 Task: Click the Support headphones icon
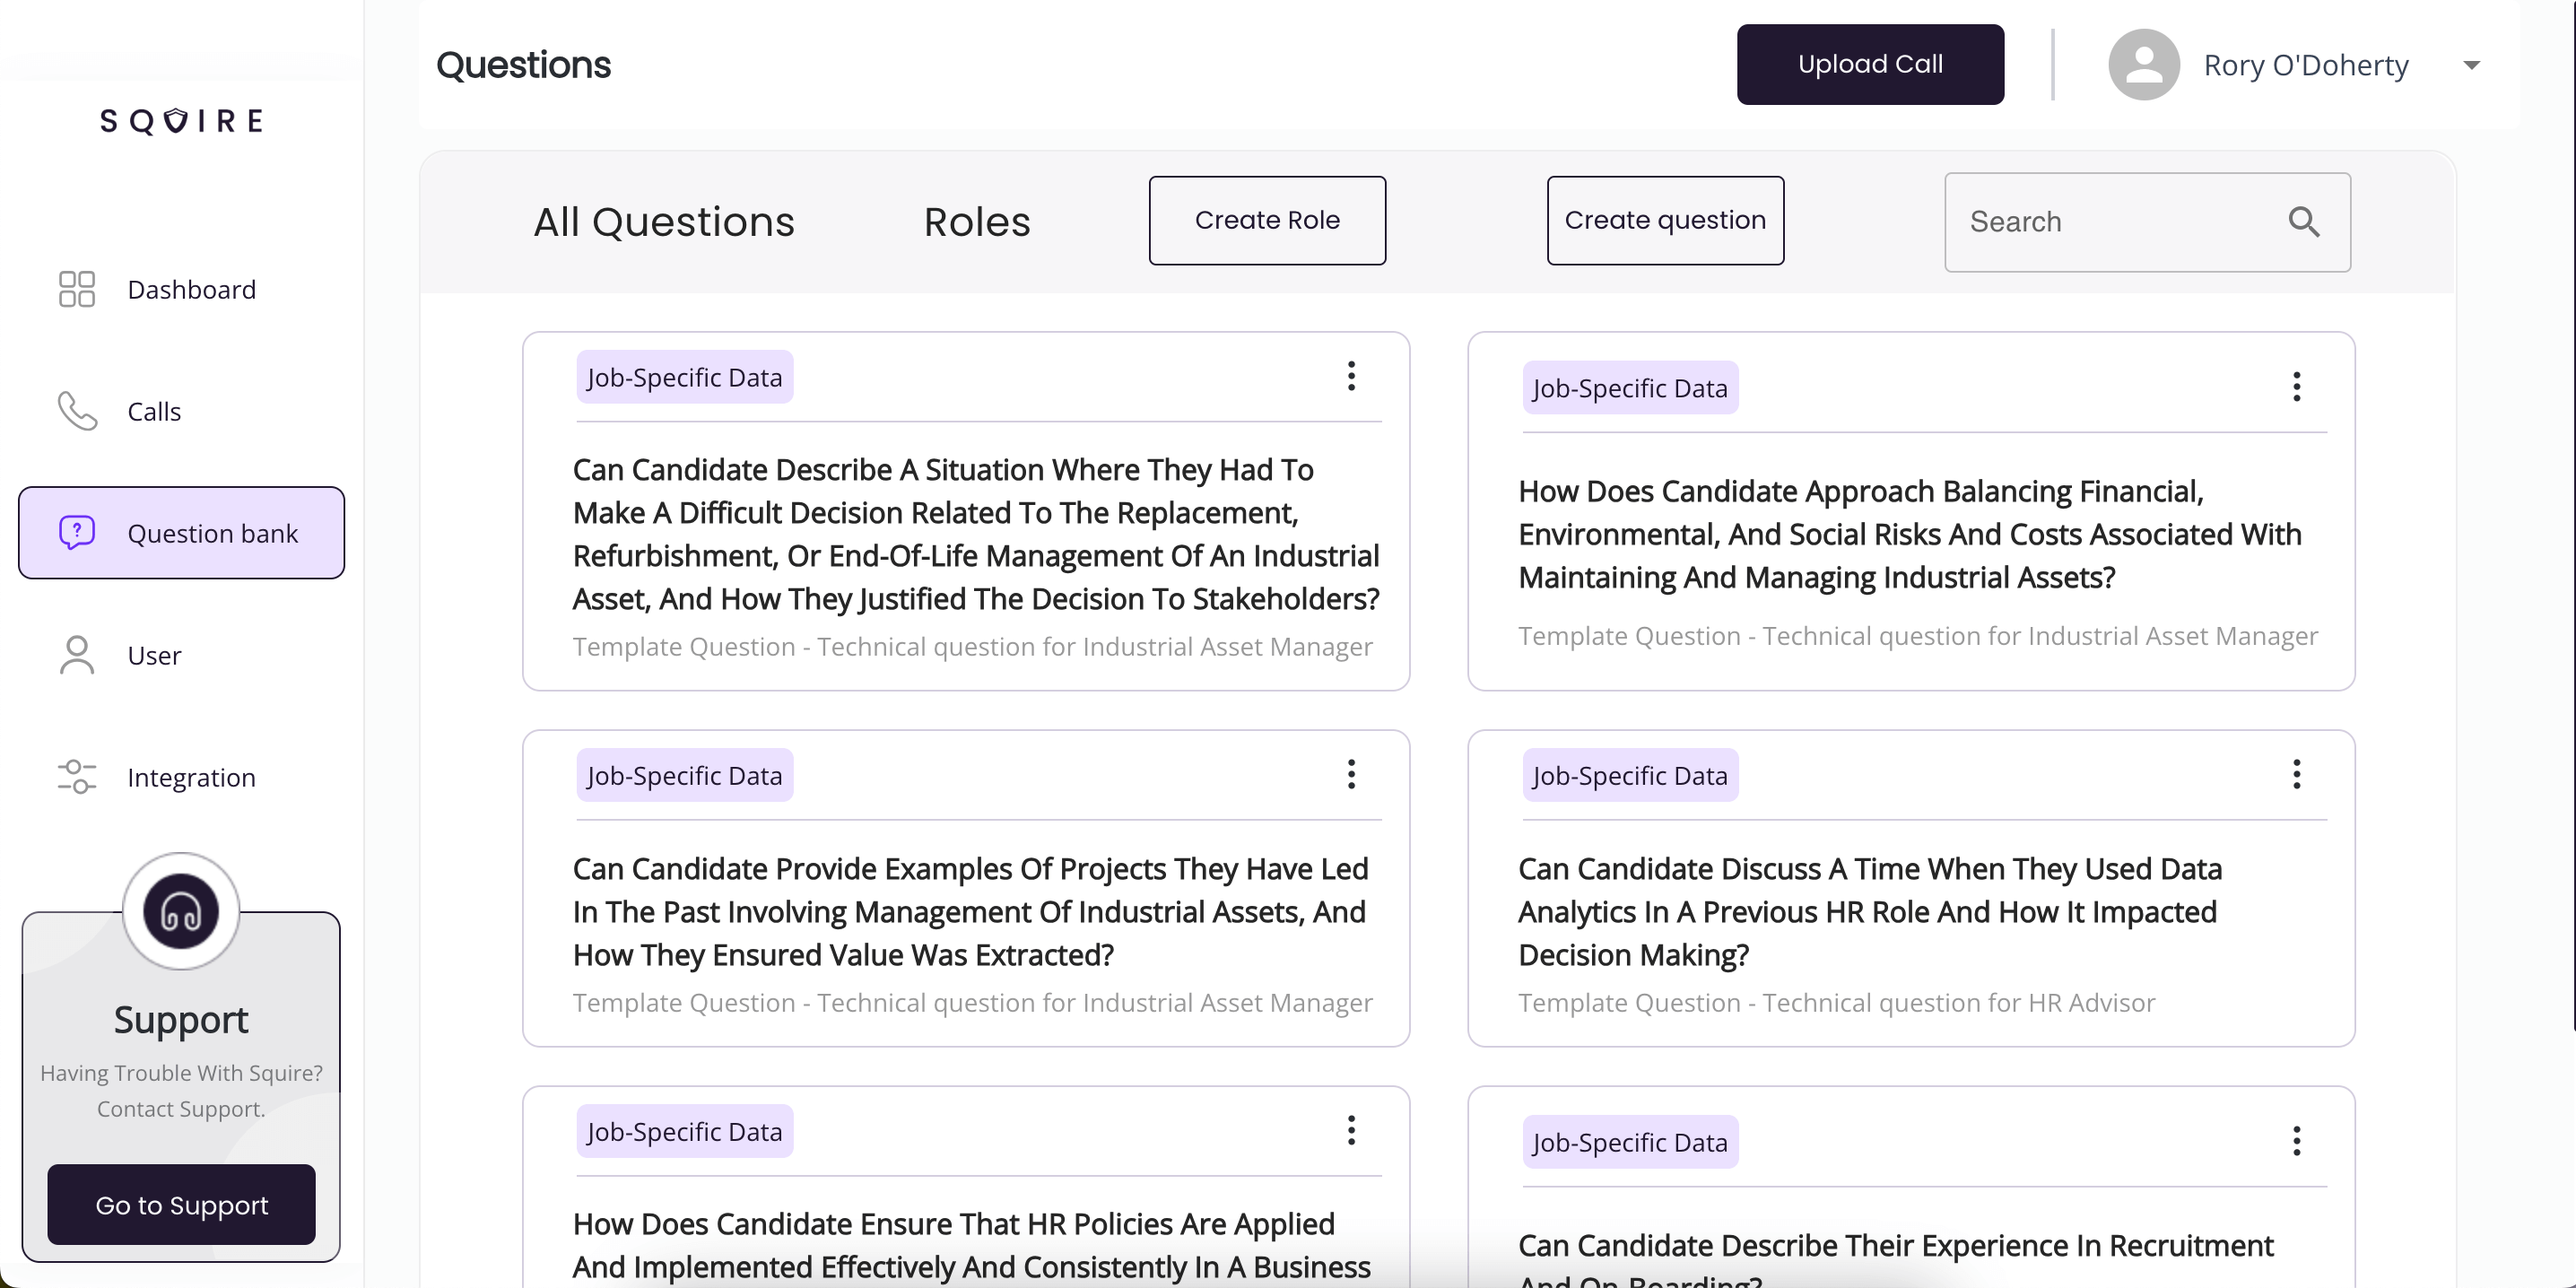(181, 911)
